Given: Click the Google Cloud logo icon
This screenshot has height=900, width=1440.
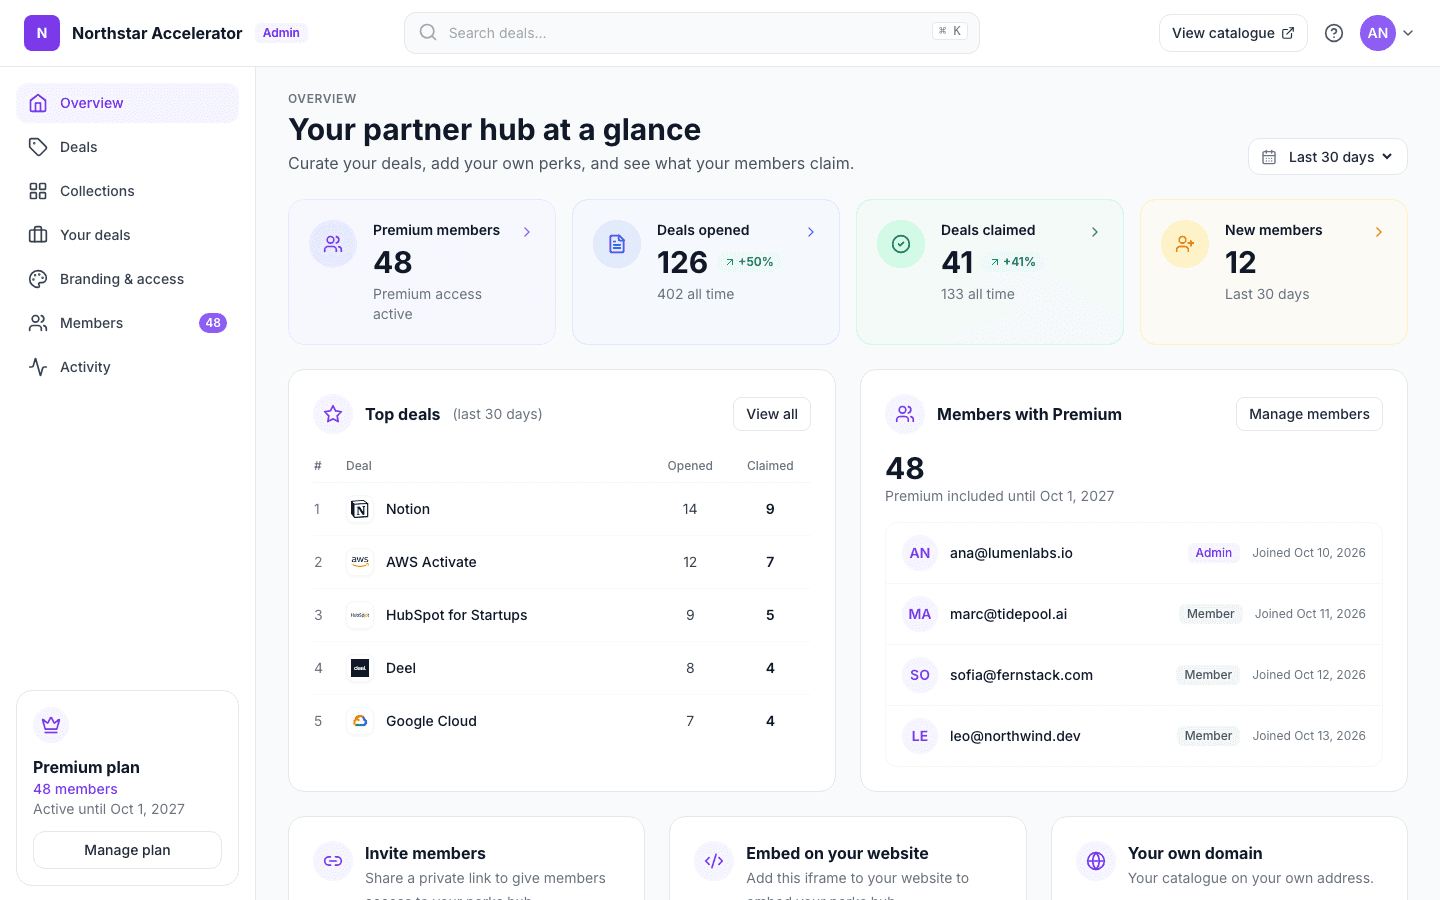Looking at the screenshot, I should click(x=360, y=721).
